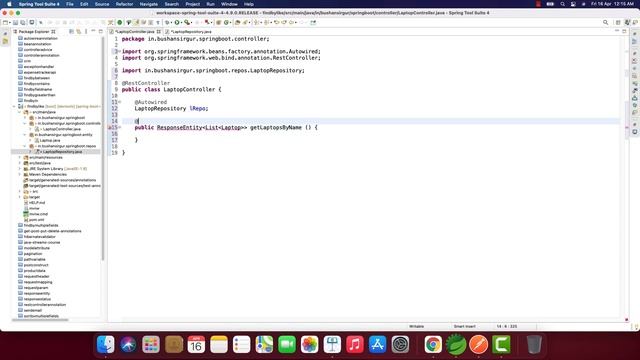Open Finder from the Dock
This screenshot has height=360, width=640.
pos(105,344)
